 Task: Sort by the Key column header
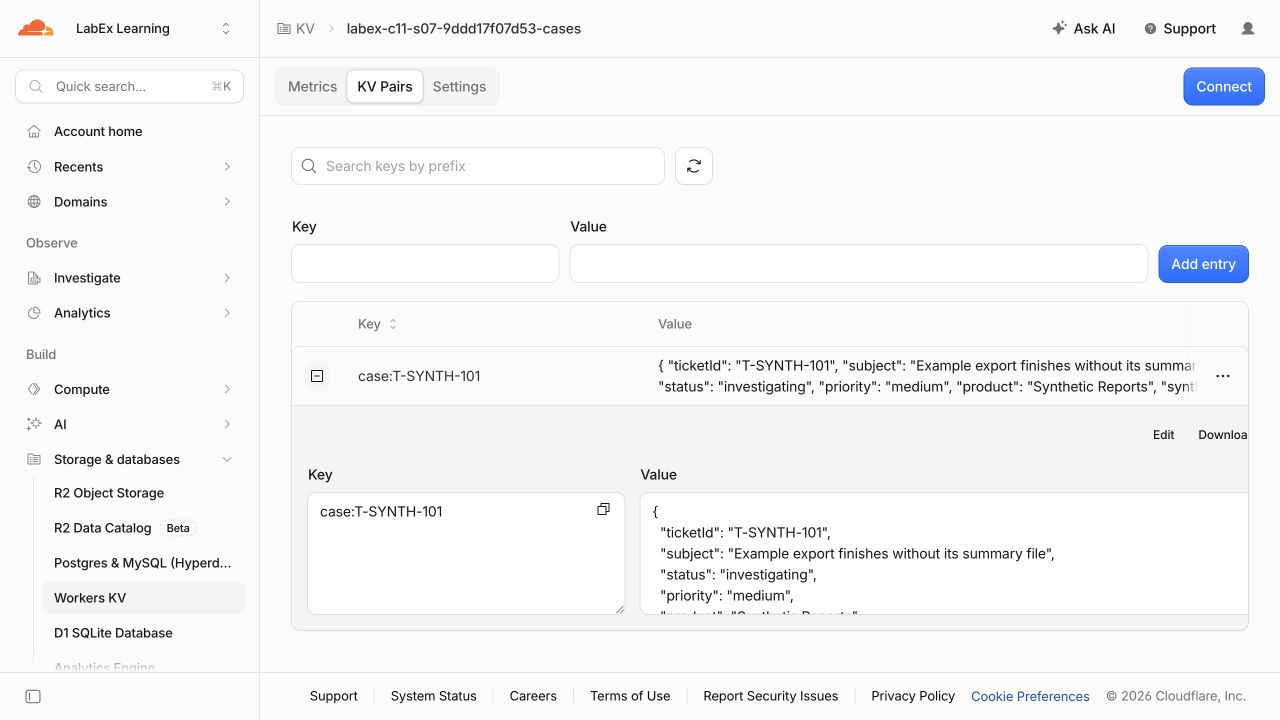point(377,324)
